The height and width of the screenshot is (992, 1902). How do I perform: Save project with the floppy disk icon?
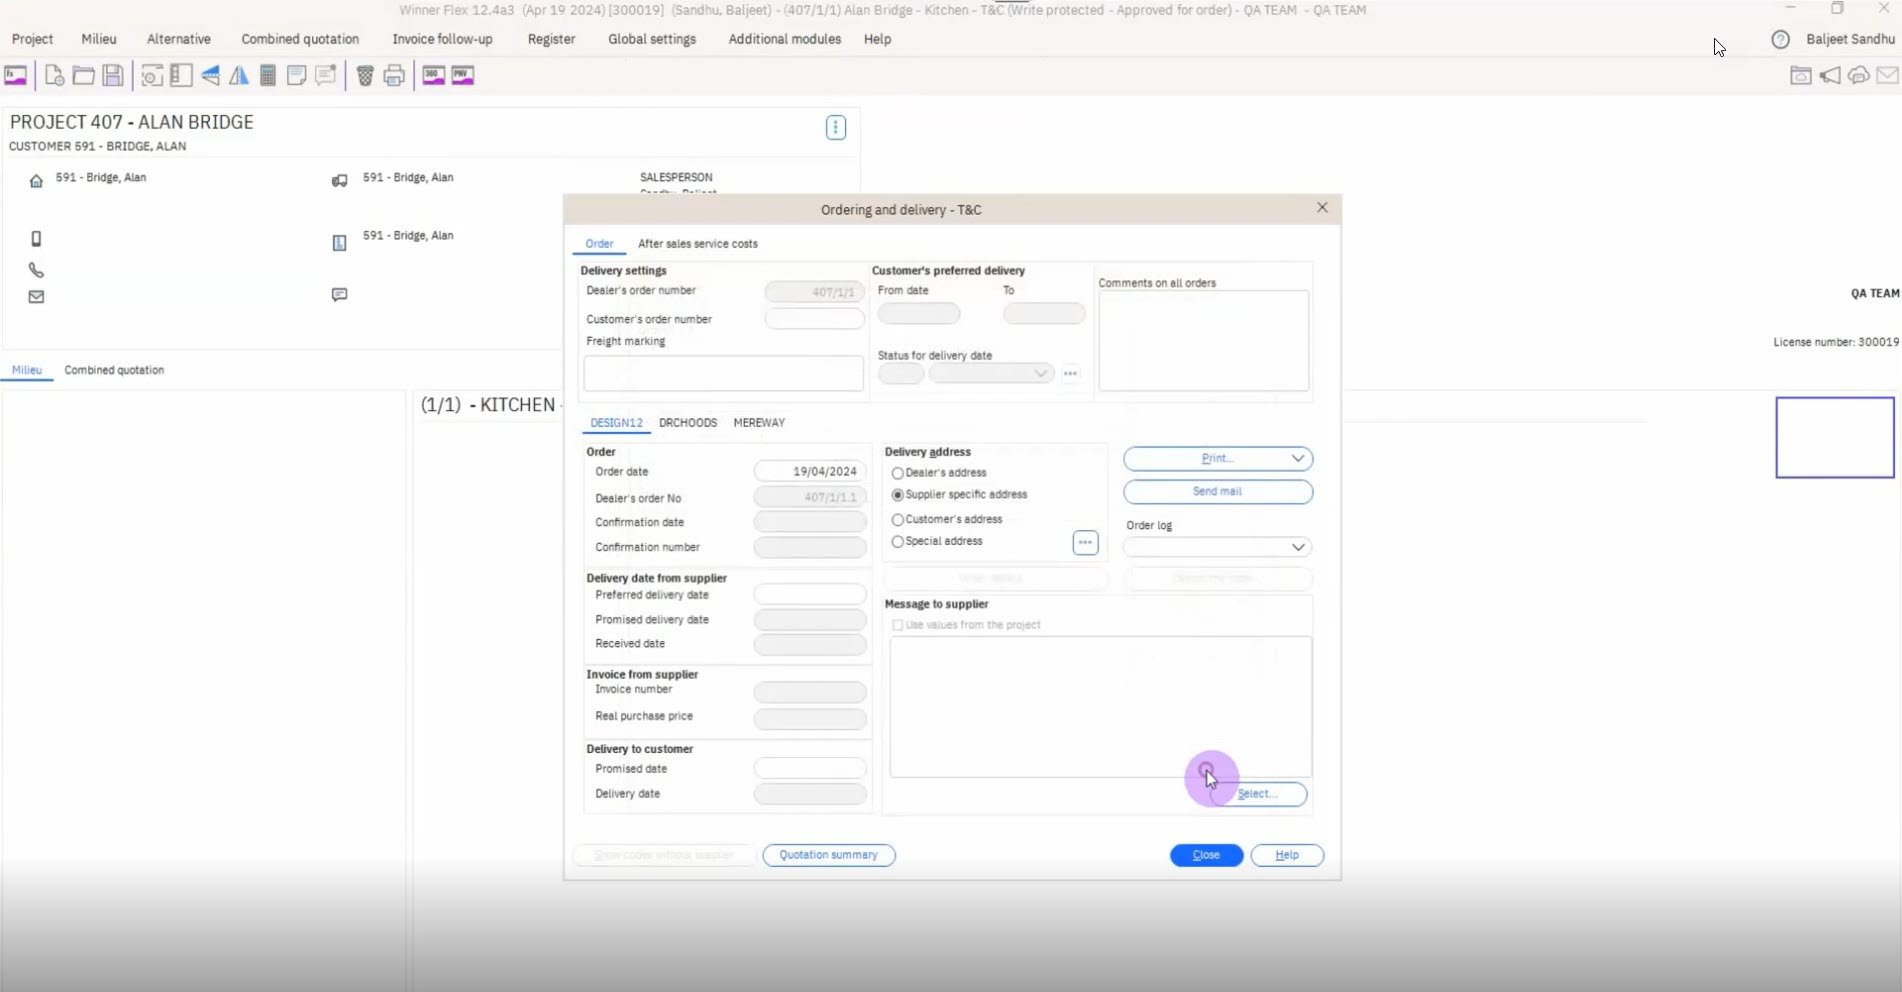point(113,76)
